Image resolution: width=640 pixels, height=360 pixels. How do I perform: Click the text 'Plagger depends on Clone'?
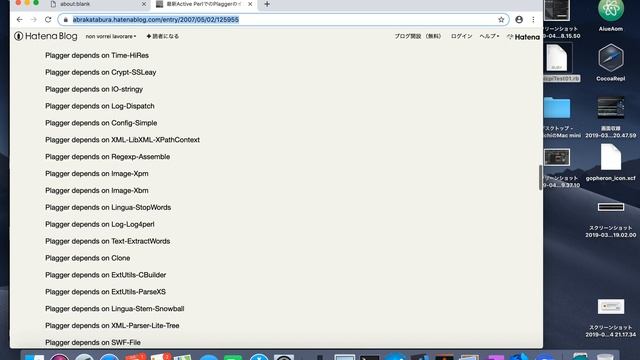point(88,258)
